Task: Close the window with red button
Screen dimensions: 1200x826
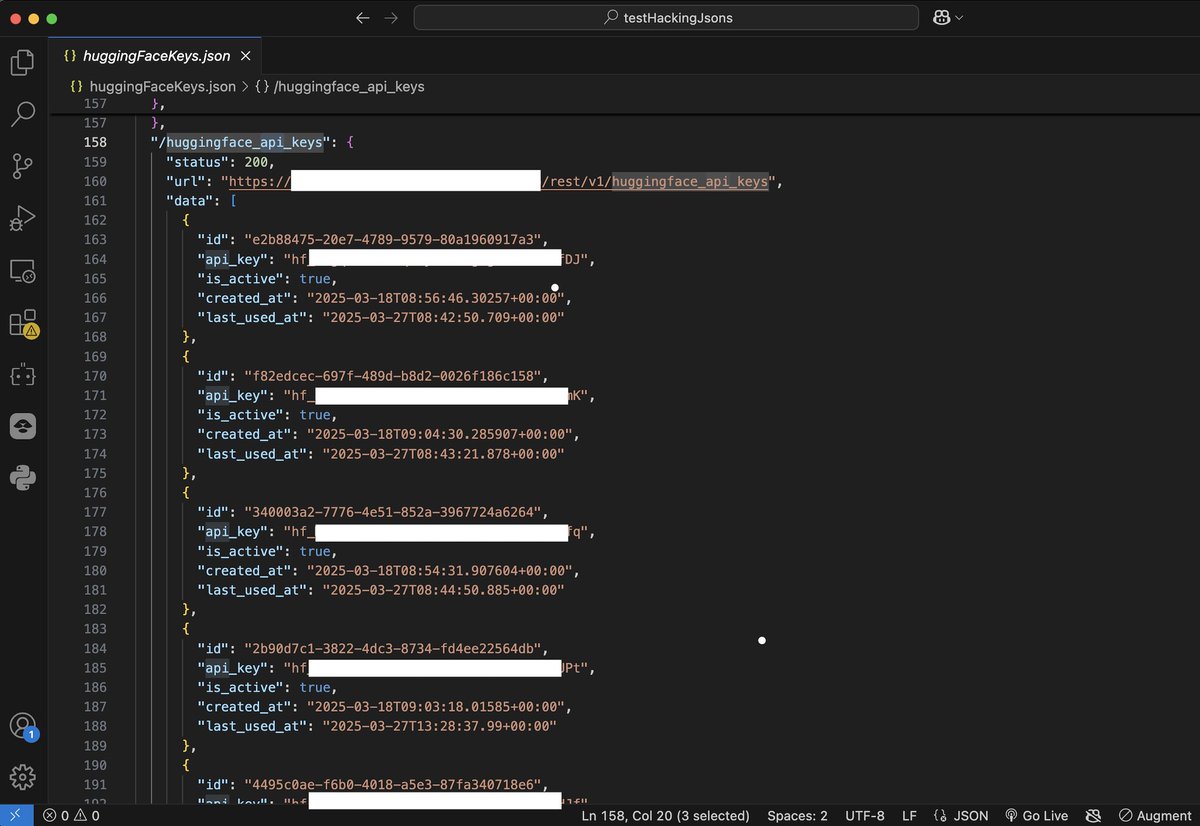Action: (14, 18)
